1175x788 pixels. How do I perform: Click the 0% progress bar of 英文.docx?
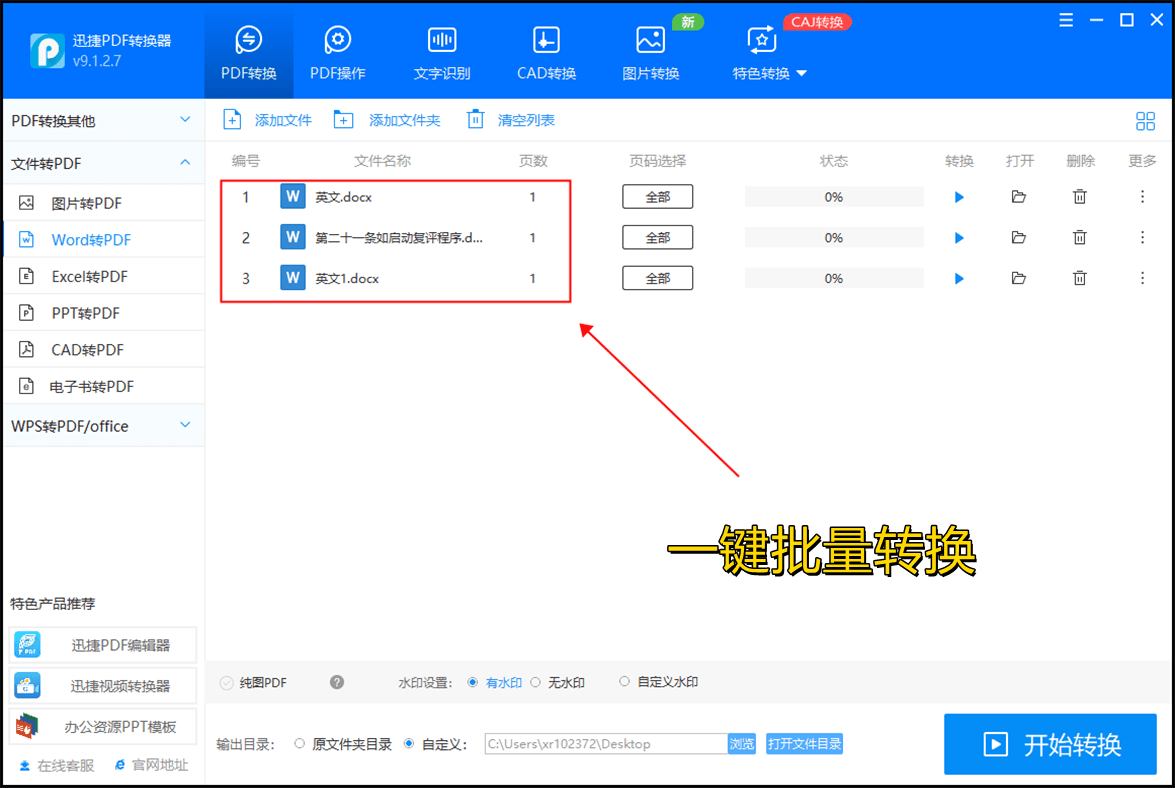[834, 197]
